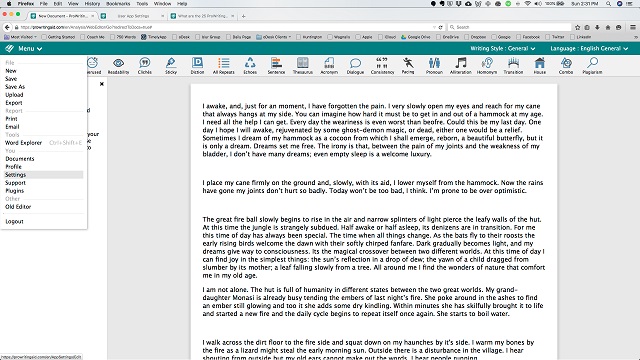The height and width of the screenshot is (360, 640).
Task: Run the Clichés check
Action: [144, 66]
